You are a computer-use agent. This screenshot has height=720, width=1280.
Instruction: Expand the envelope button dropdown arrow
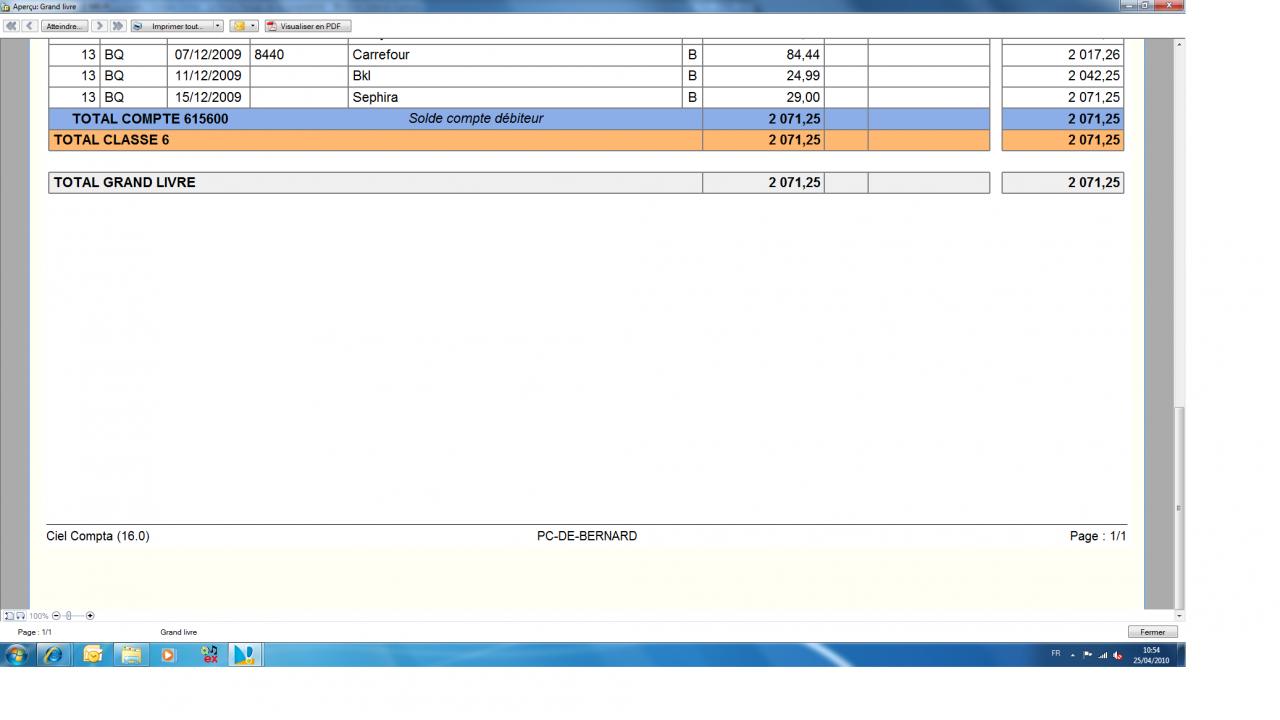click(253, 26)
